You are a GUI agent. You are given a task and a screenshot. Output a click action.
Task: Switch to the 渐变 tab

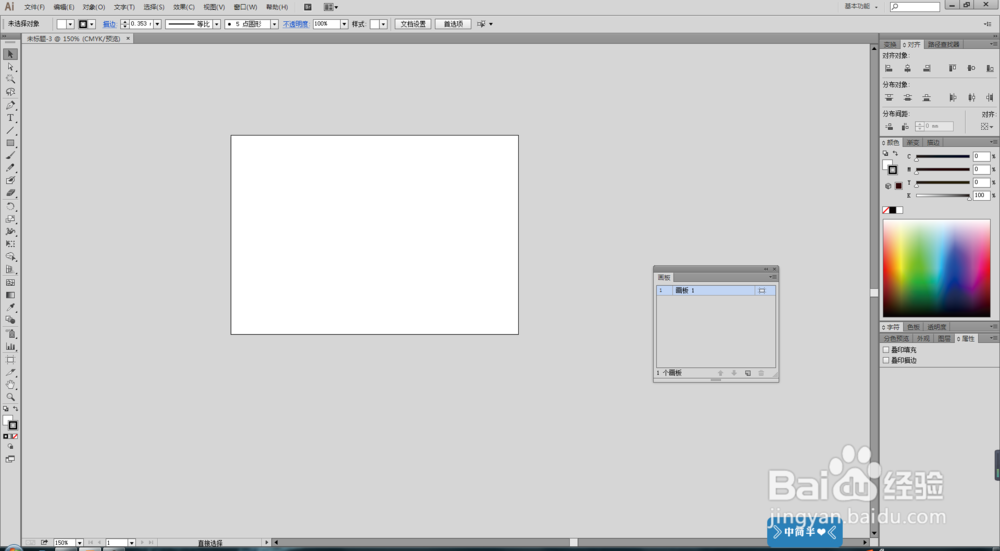click(913, 143)
